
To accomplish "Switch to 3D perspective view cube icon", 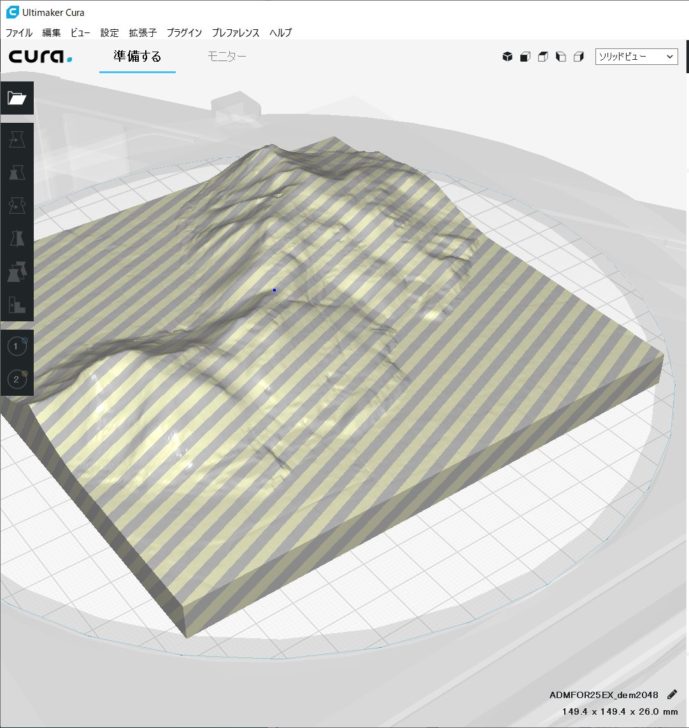I will 507,57.
